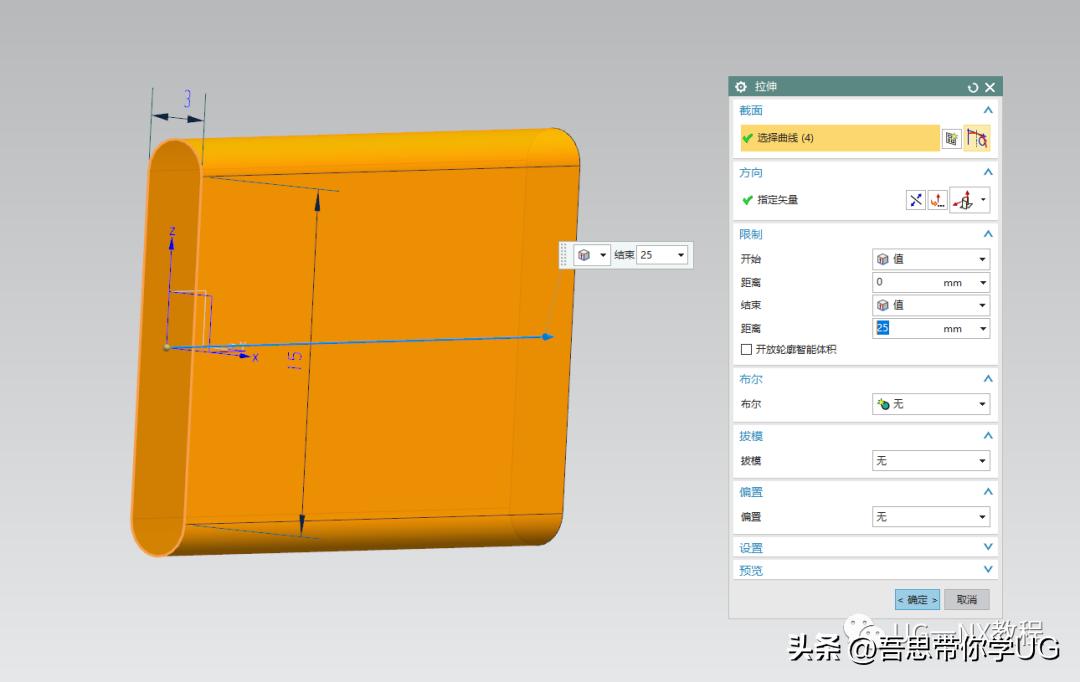This screenshot has height=682, width=1080.
Task: Collapse the 限制 section
Action: [988, 234]
